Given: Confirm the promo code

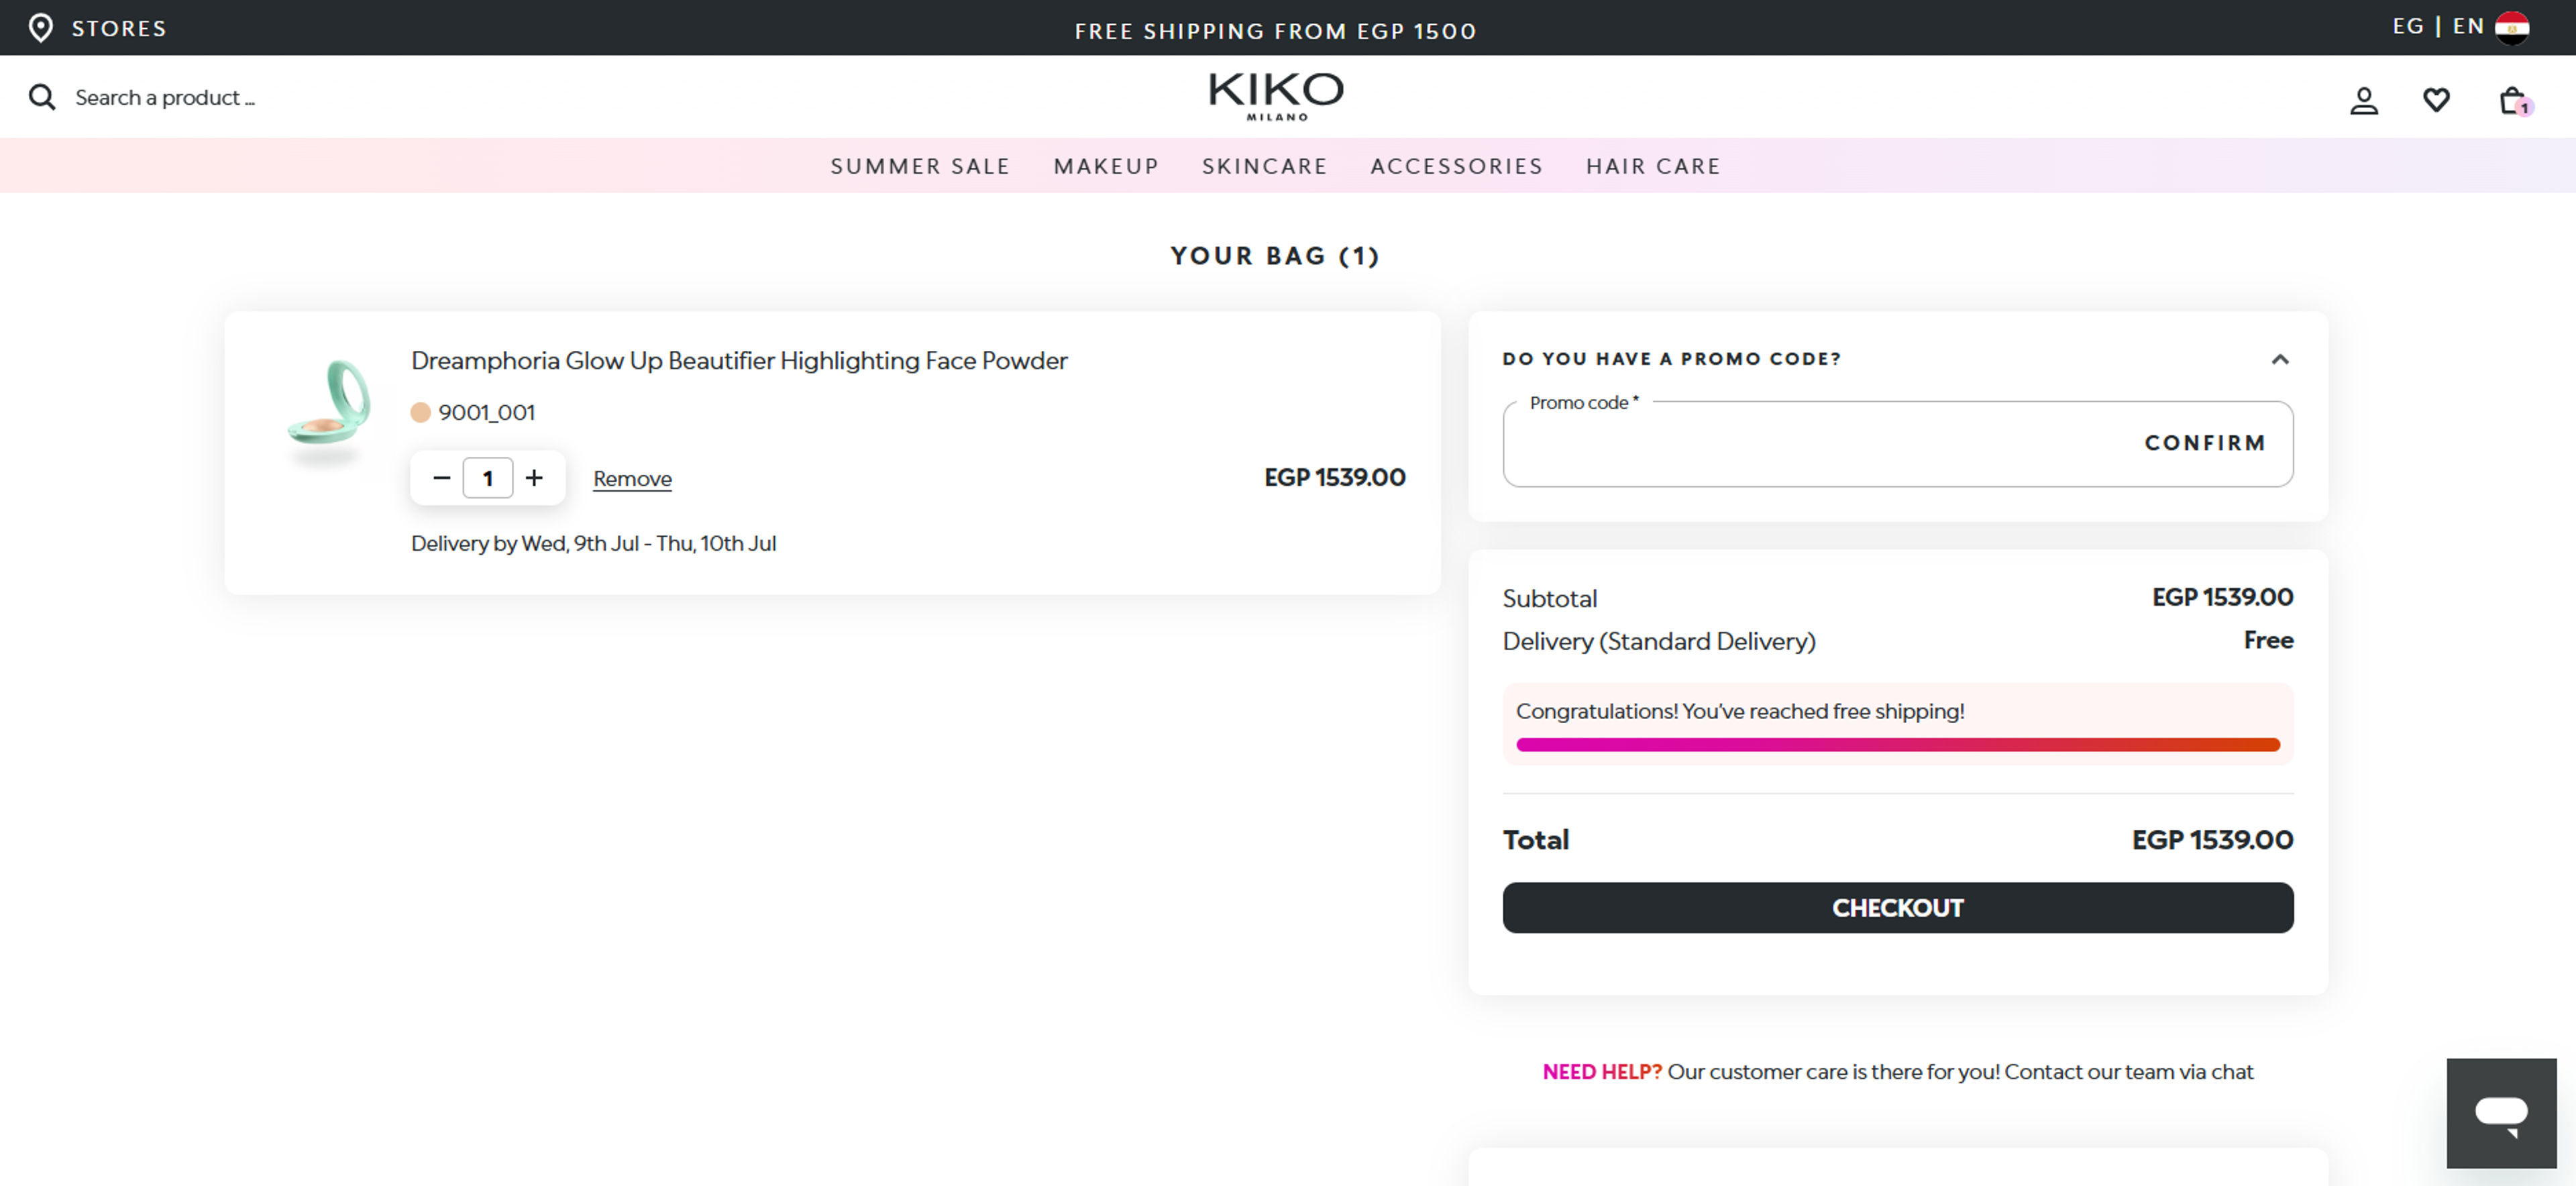Looking at the screenshot, I should [2205, 443].
